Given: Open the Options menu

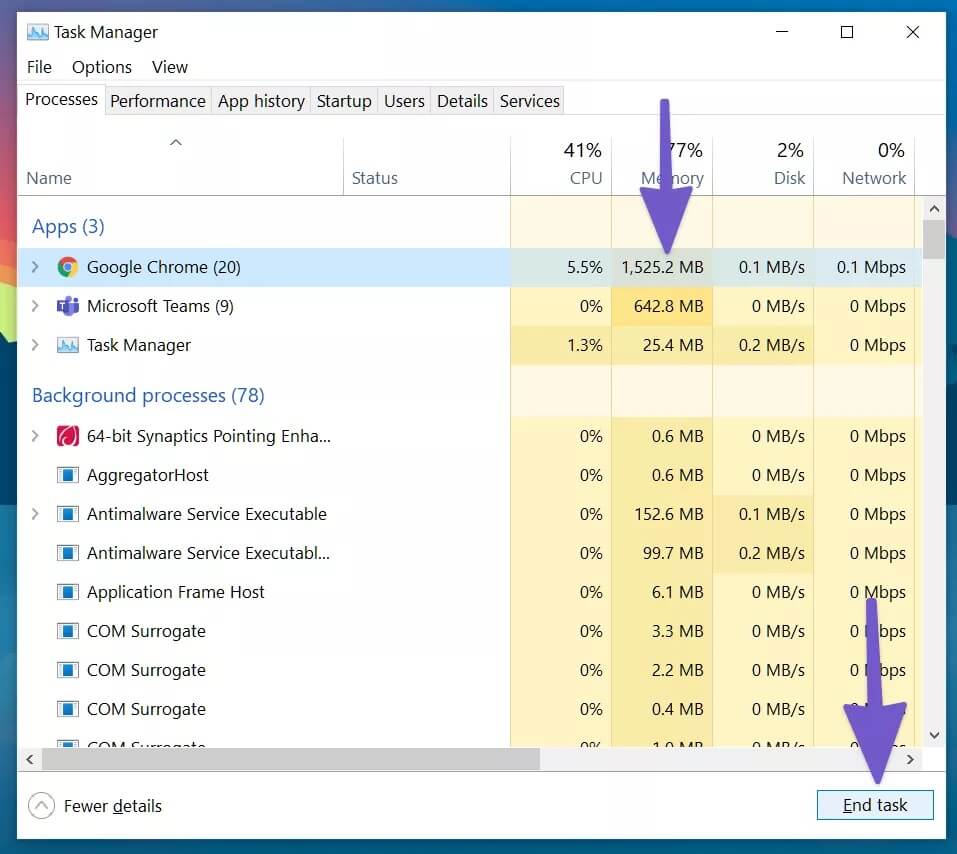Looking at the screenshot, I should pyautogui.click(x=101, y=67).
